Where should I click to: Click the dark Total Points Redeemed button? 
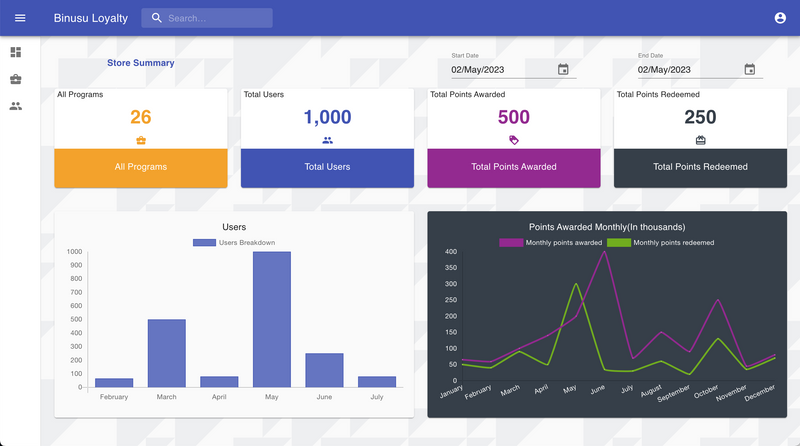pyautogui.click(x=700, y=167)
